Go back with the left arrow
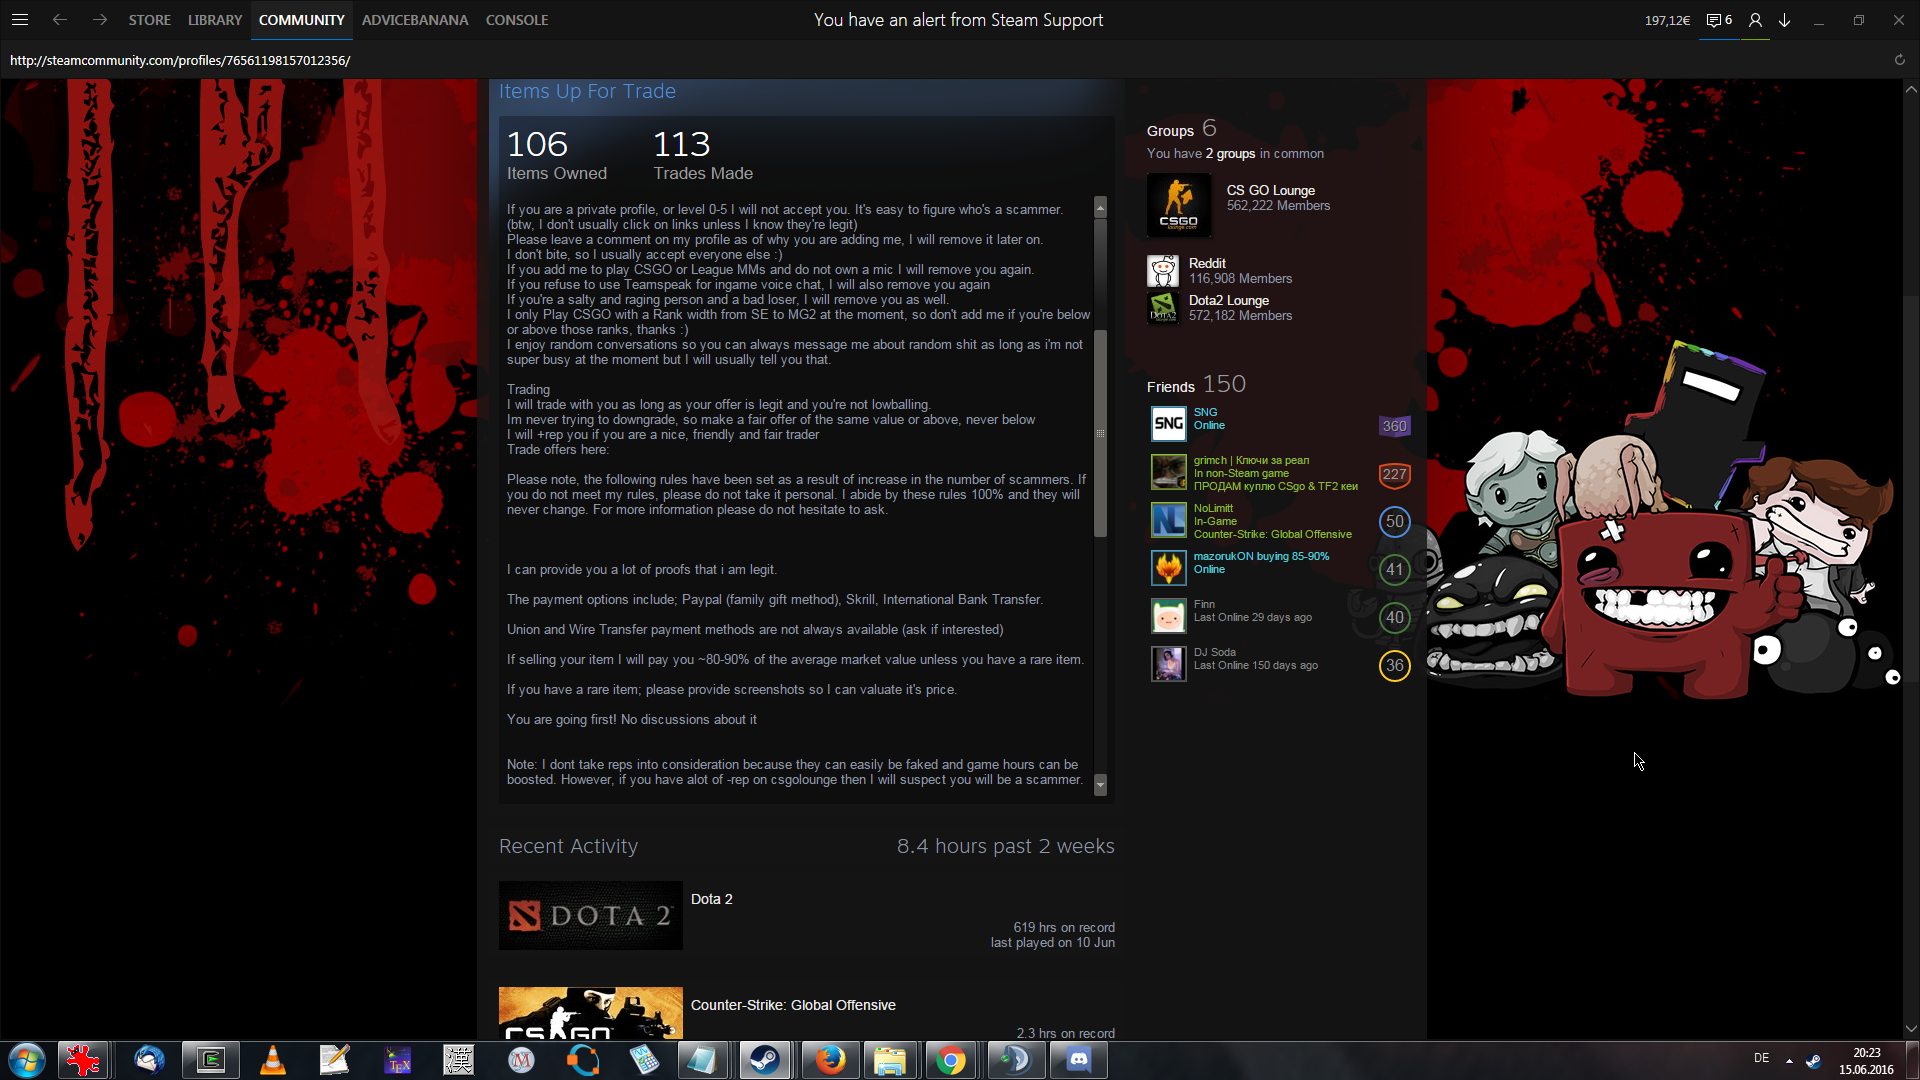 point(60,20)
